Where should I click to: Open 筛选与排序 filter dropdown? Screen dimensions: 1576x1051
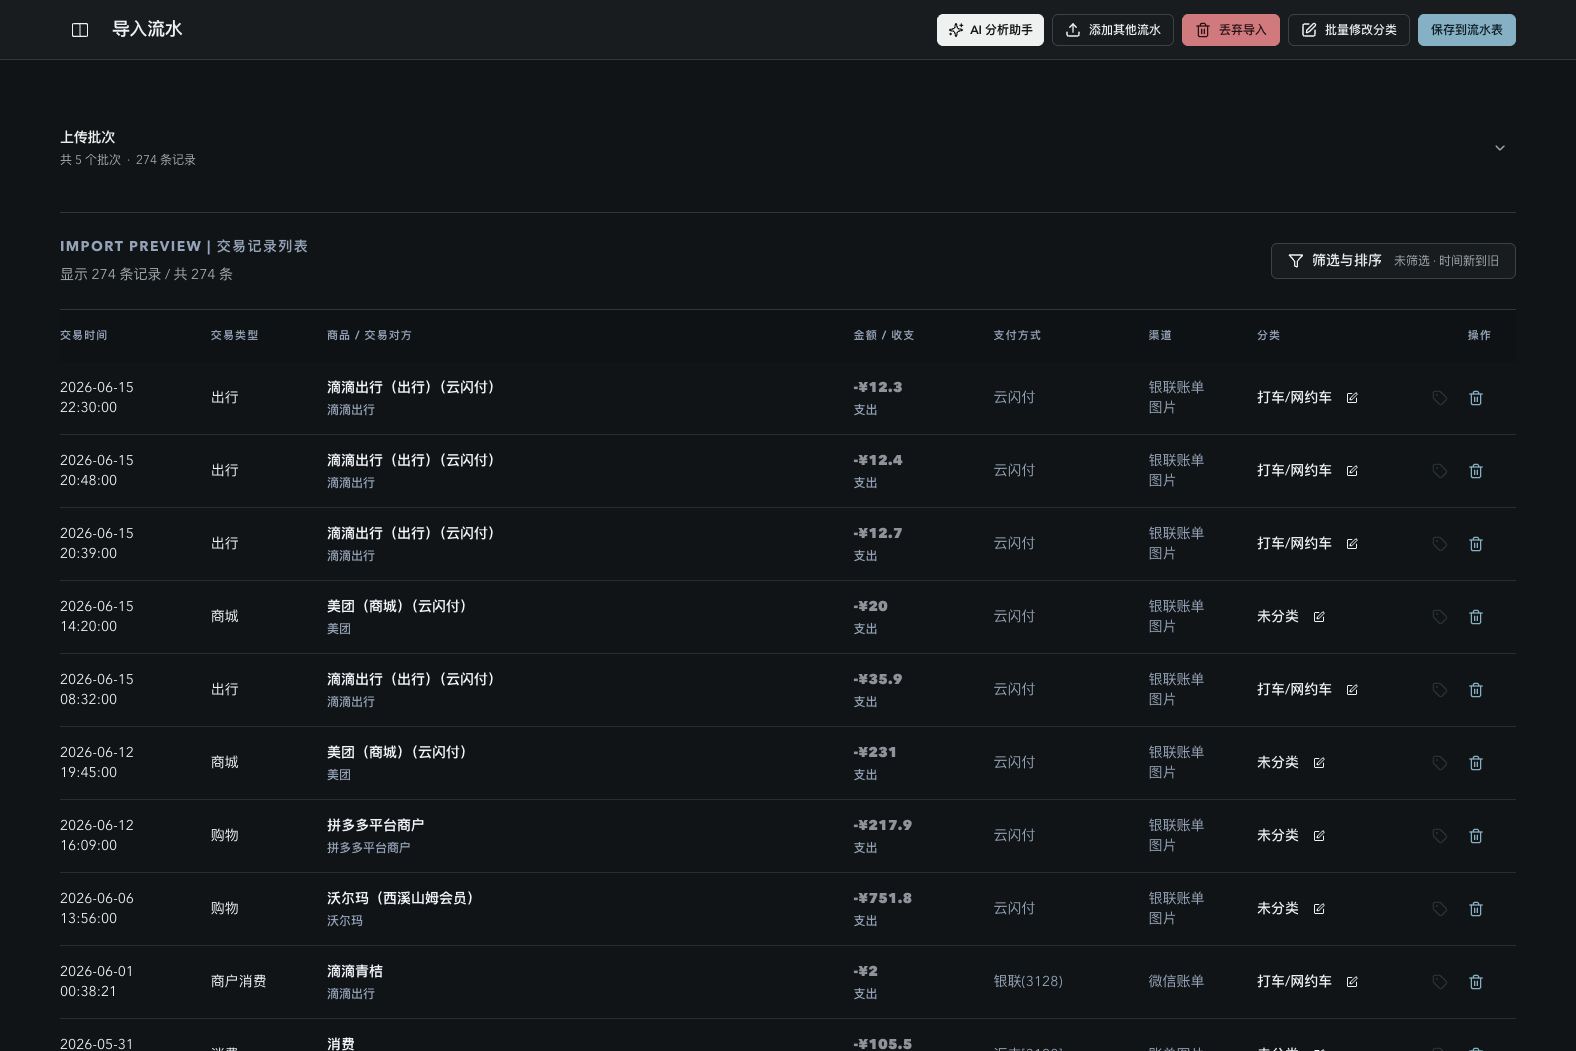1393,261
